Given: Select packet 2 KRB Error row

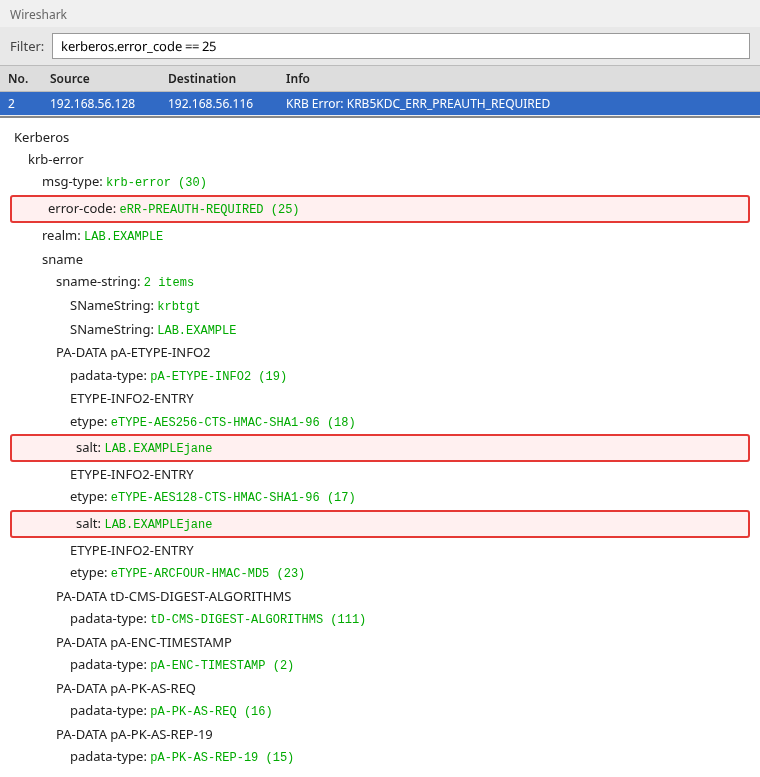Looking at the screenshot, I should pos(380,104).
